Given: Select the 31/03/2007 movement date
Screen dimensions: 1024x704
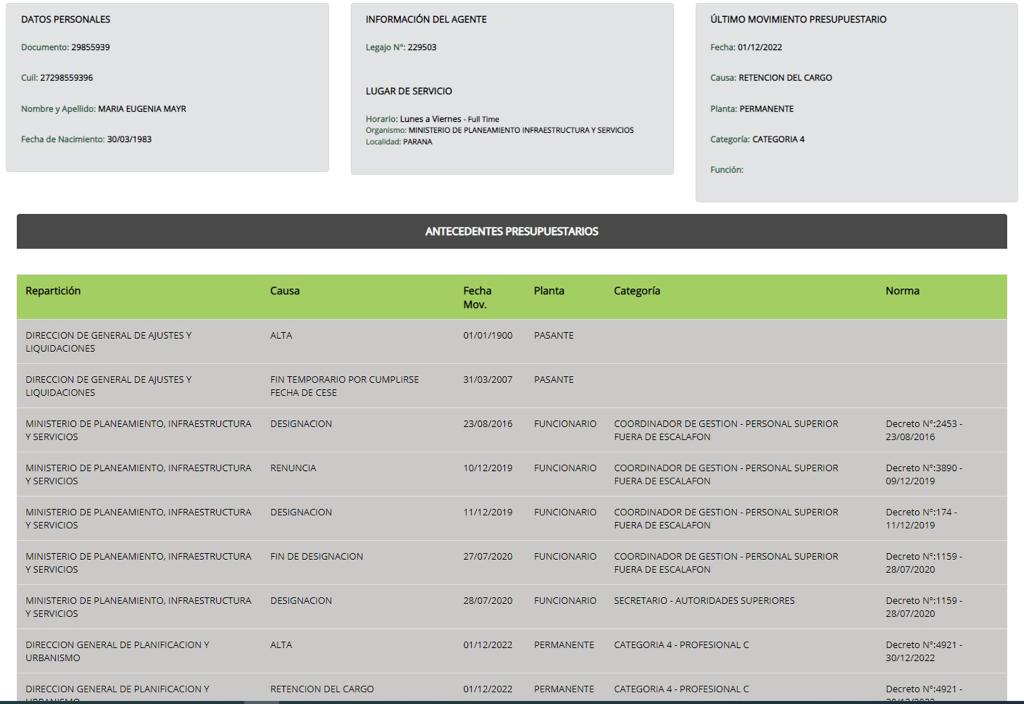Looking at the screenshot, I should coord(487,380).
